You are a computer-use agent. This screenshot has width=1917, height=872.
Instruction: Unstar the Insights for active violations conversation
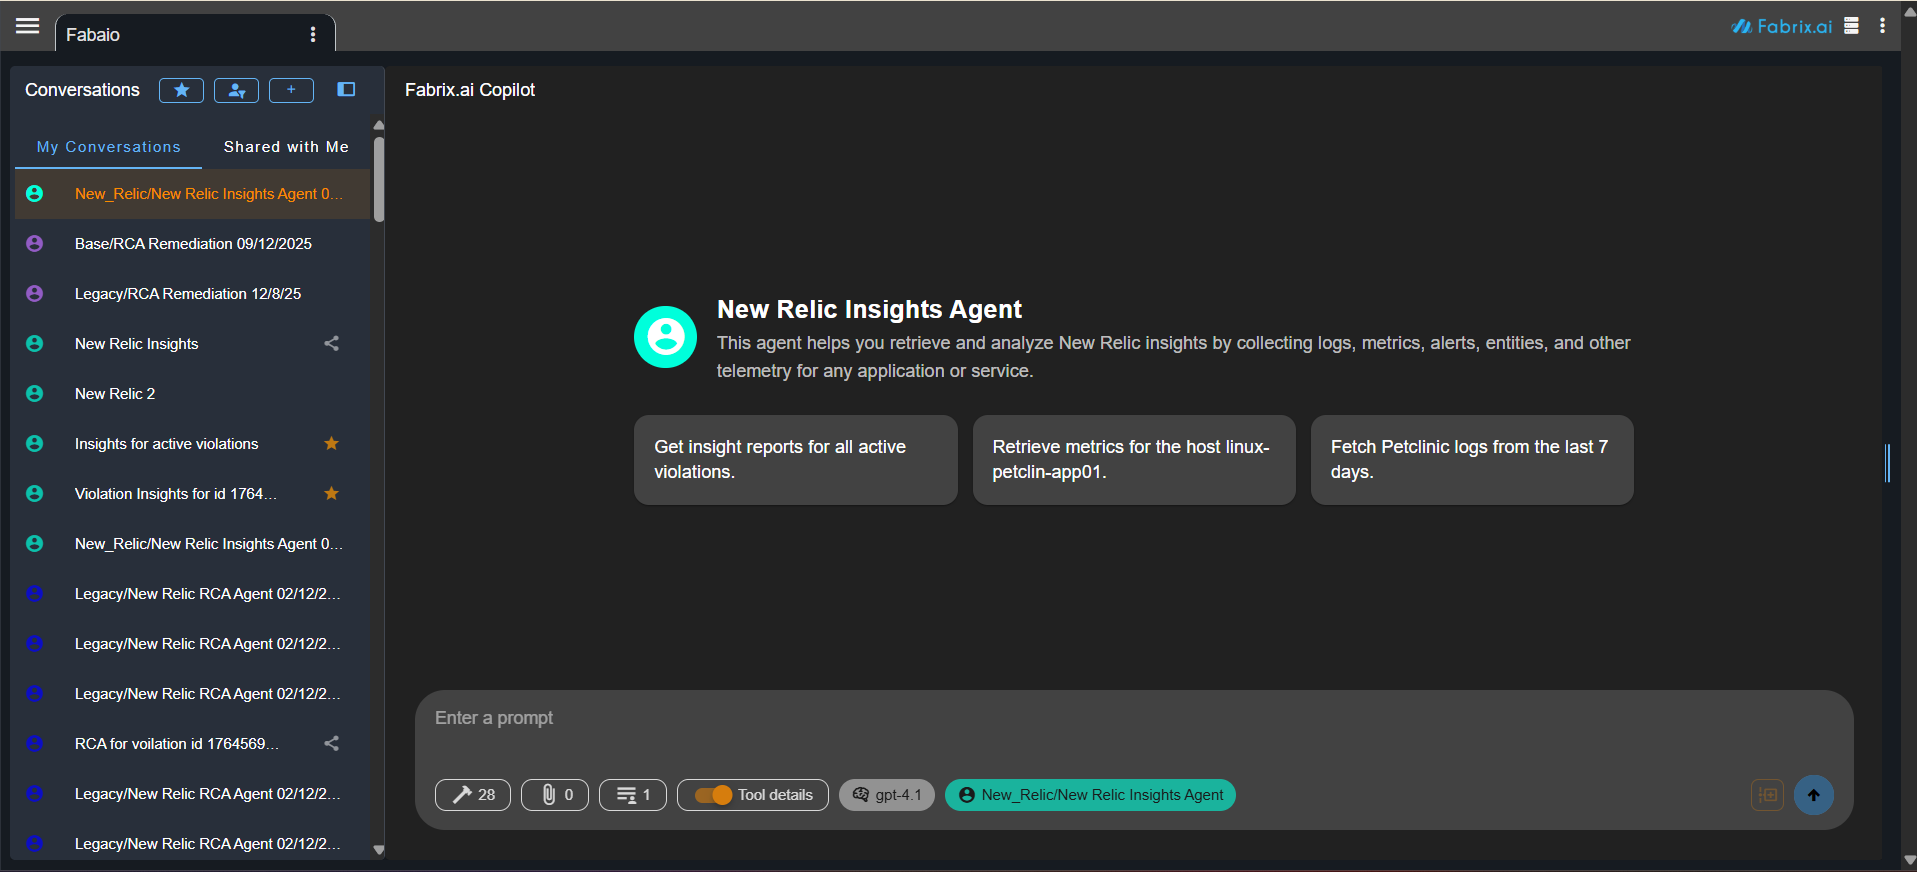[x=332, y=444]
